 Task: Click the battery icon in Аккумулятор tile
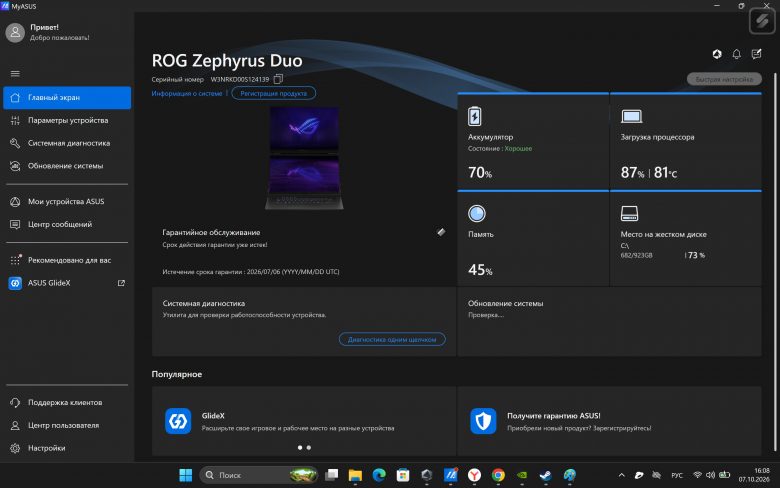point(475,116)
